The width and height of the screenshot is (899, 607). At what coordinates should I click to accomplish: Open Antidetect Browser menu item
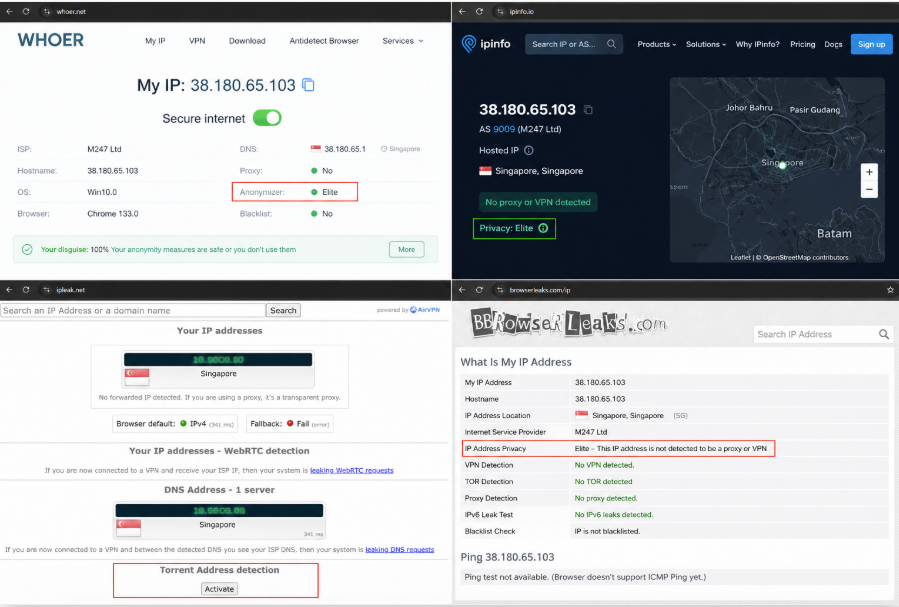pos(324,41)
